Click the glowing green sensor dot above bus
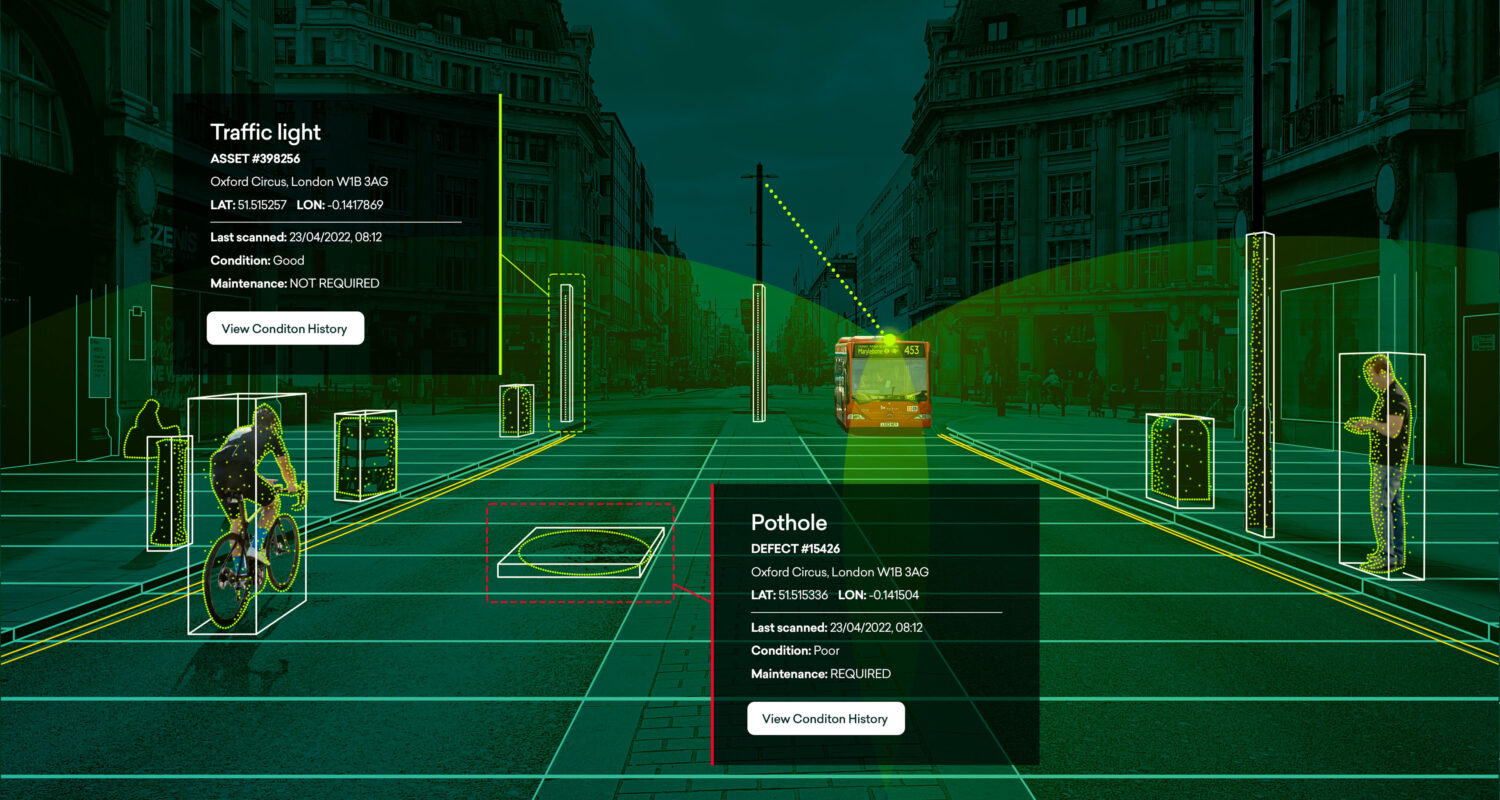1500x800 pixels. 889,340
